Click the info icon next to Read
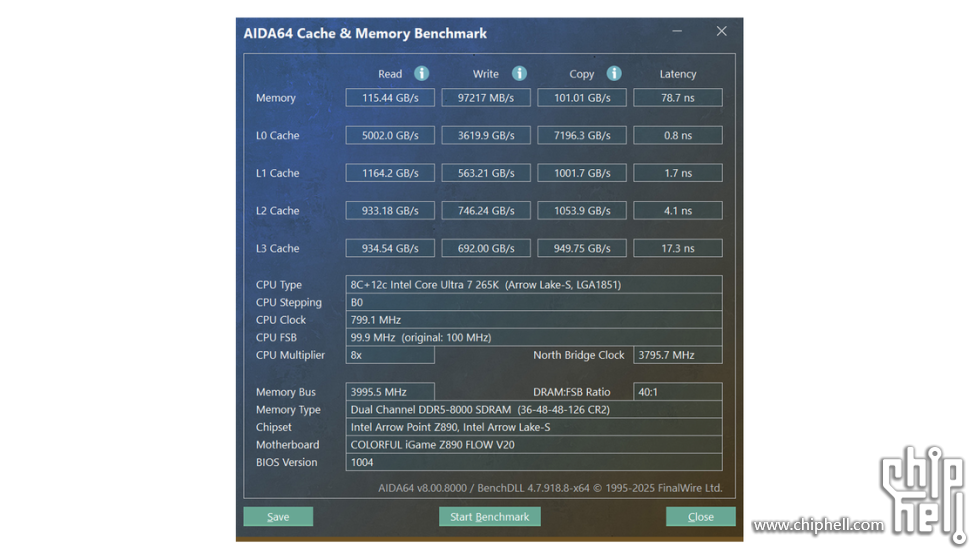The height and width of the screenshot is (560, 980). tap(422, 74)
